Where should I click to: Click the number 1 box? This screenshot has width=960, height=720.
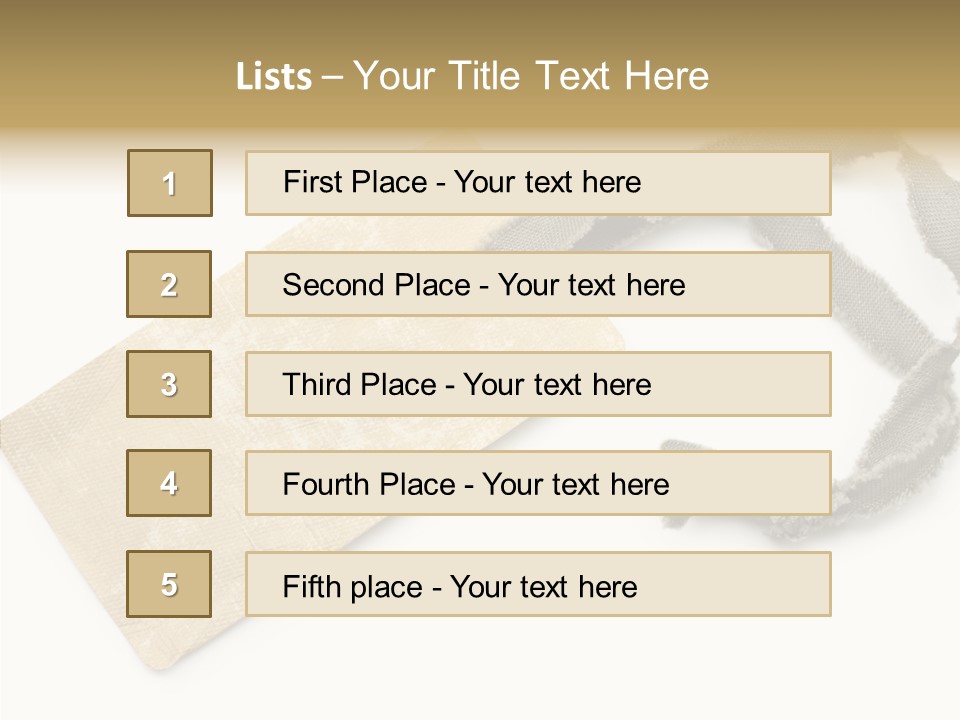[170, 183]
